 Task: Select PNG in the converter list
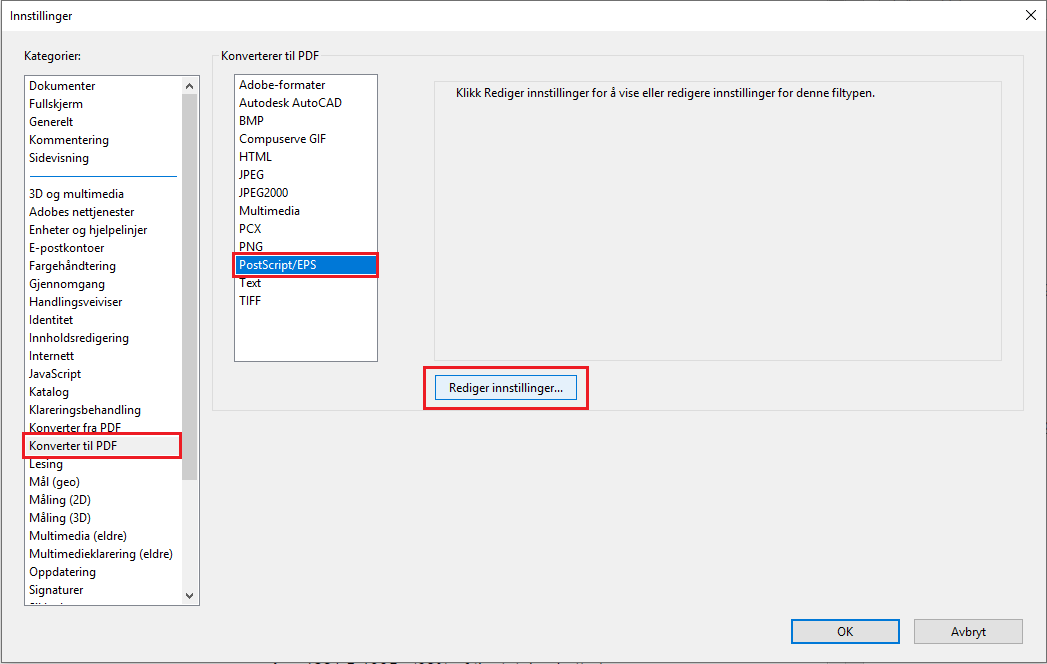(x=250, y=246)
